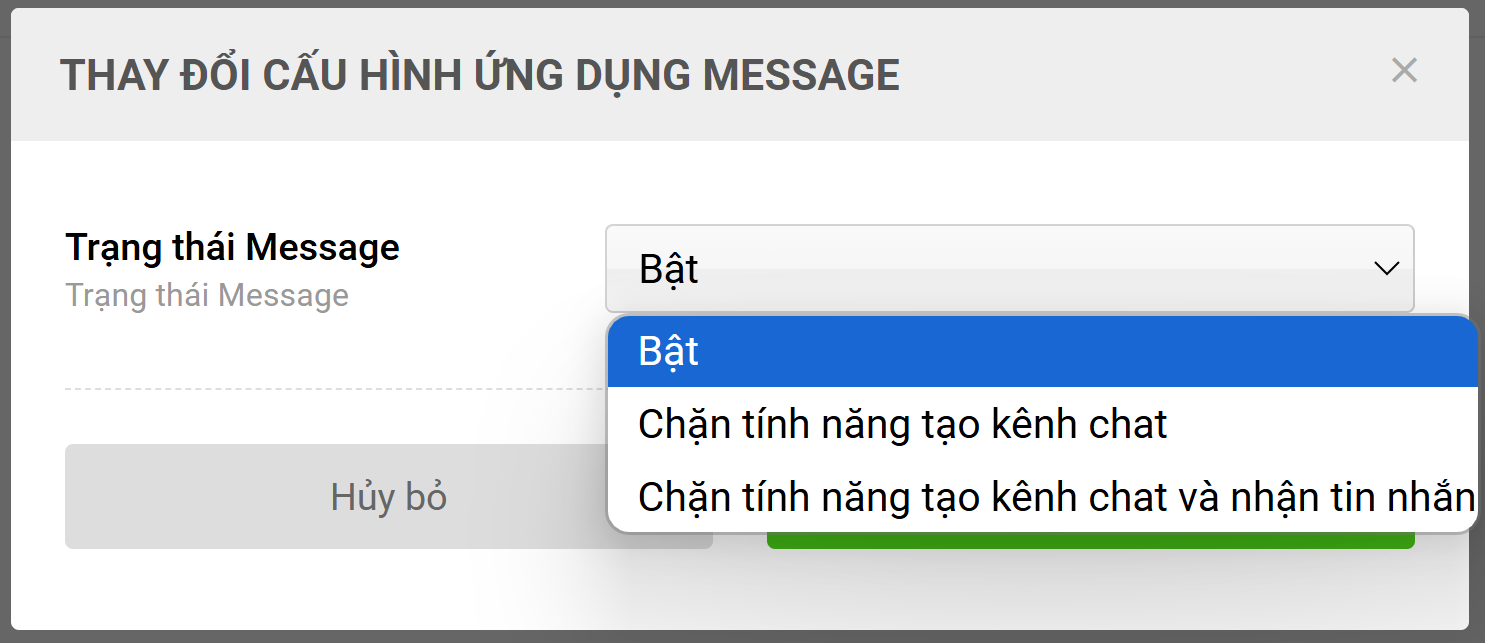The height and width of the screenshot is (643, 1485).
Task: Click the Hủy bỏ button
Action: point(388,497)
